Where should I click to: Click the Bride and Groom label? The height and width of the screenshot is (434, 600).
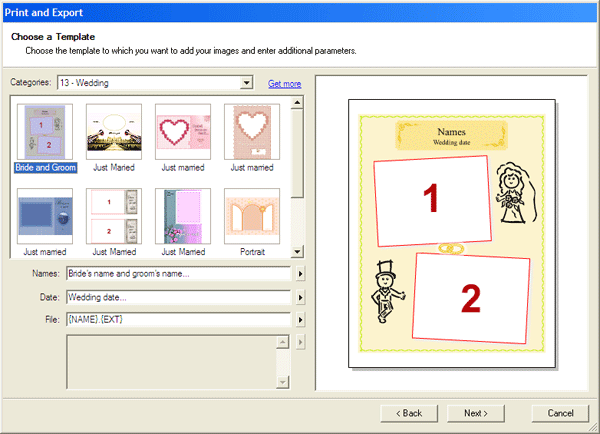(x=46, y=168)
